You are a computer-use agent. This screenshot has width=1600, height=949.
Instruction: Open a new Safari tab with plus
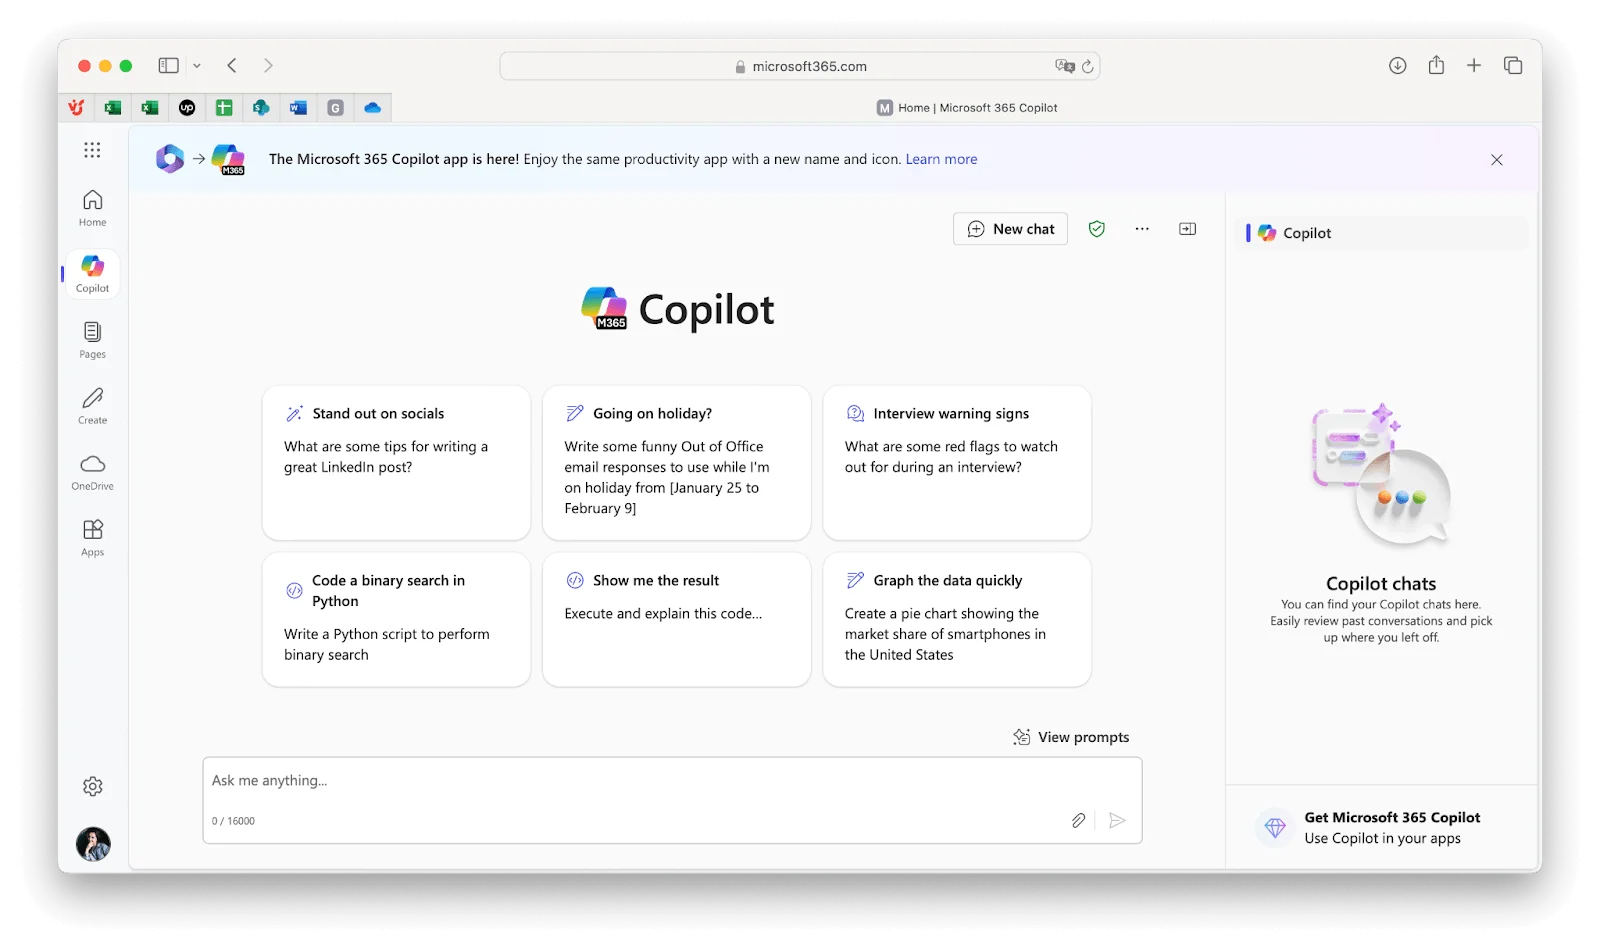coord(1474,66)
